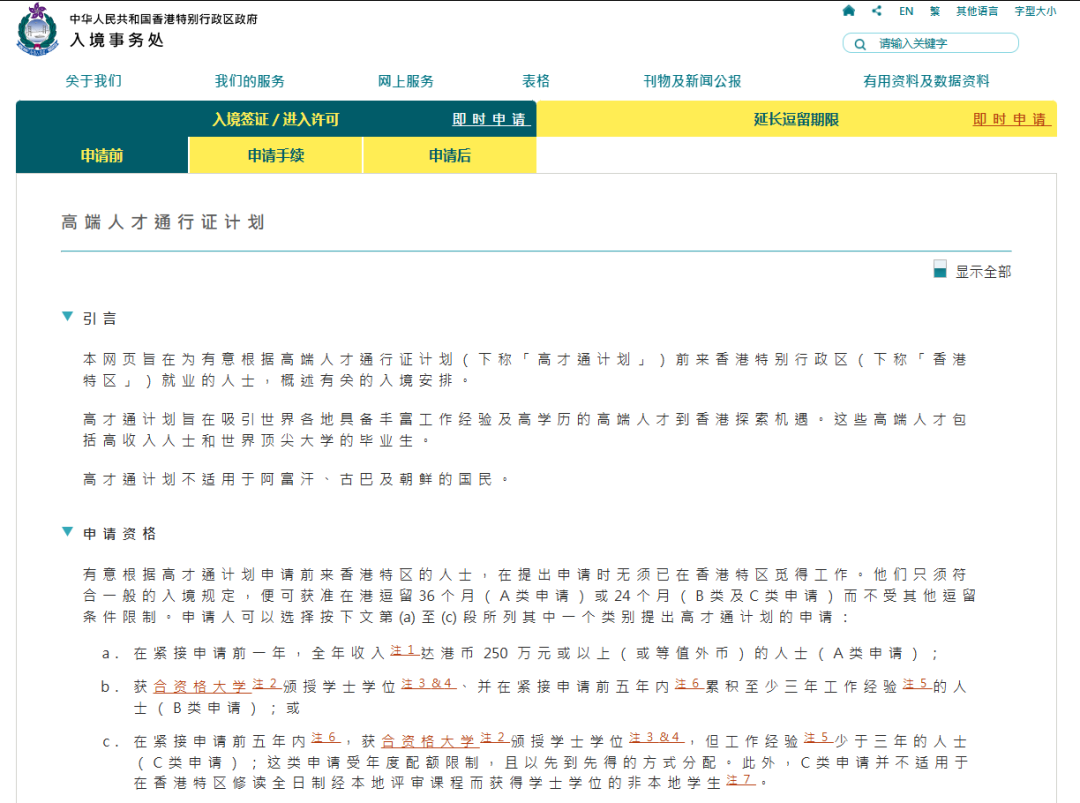This screenshot has width=1080, height=803.
Task: Click the keyword search input field
Action: coord(942,44)
